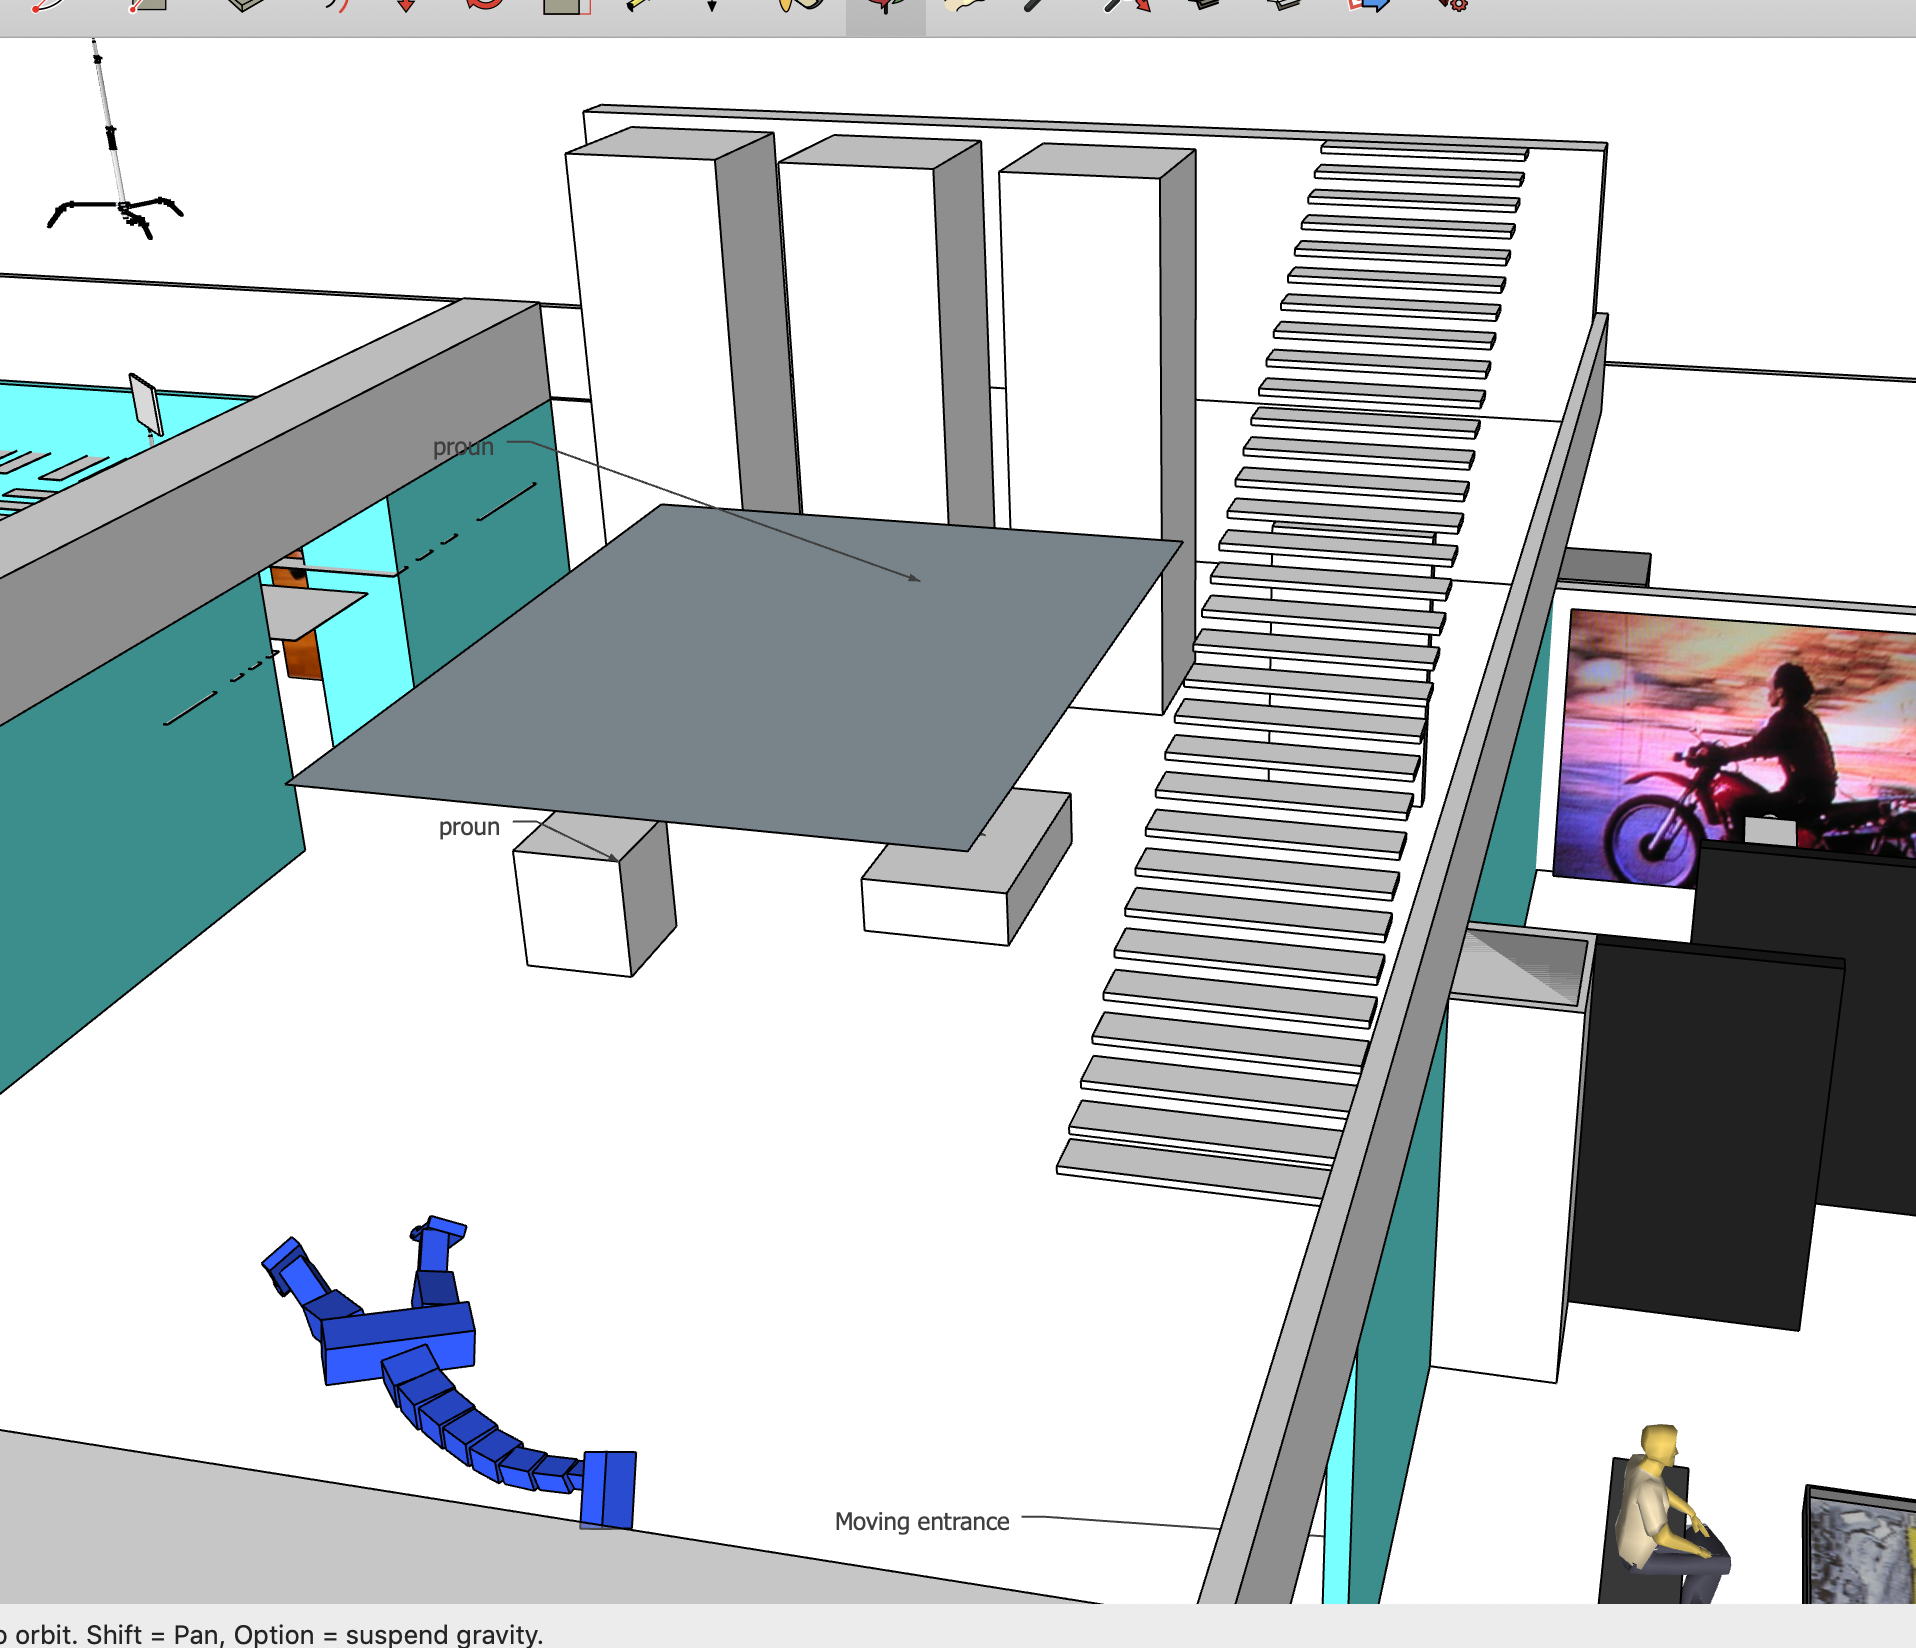Click the highlighted Orbit tool
Viewport: 1916px width, 1648px height.
[885, 8]
